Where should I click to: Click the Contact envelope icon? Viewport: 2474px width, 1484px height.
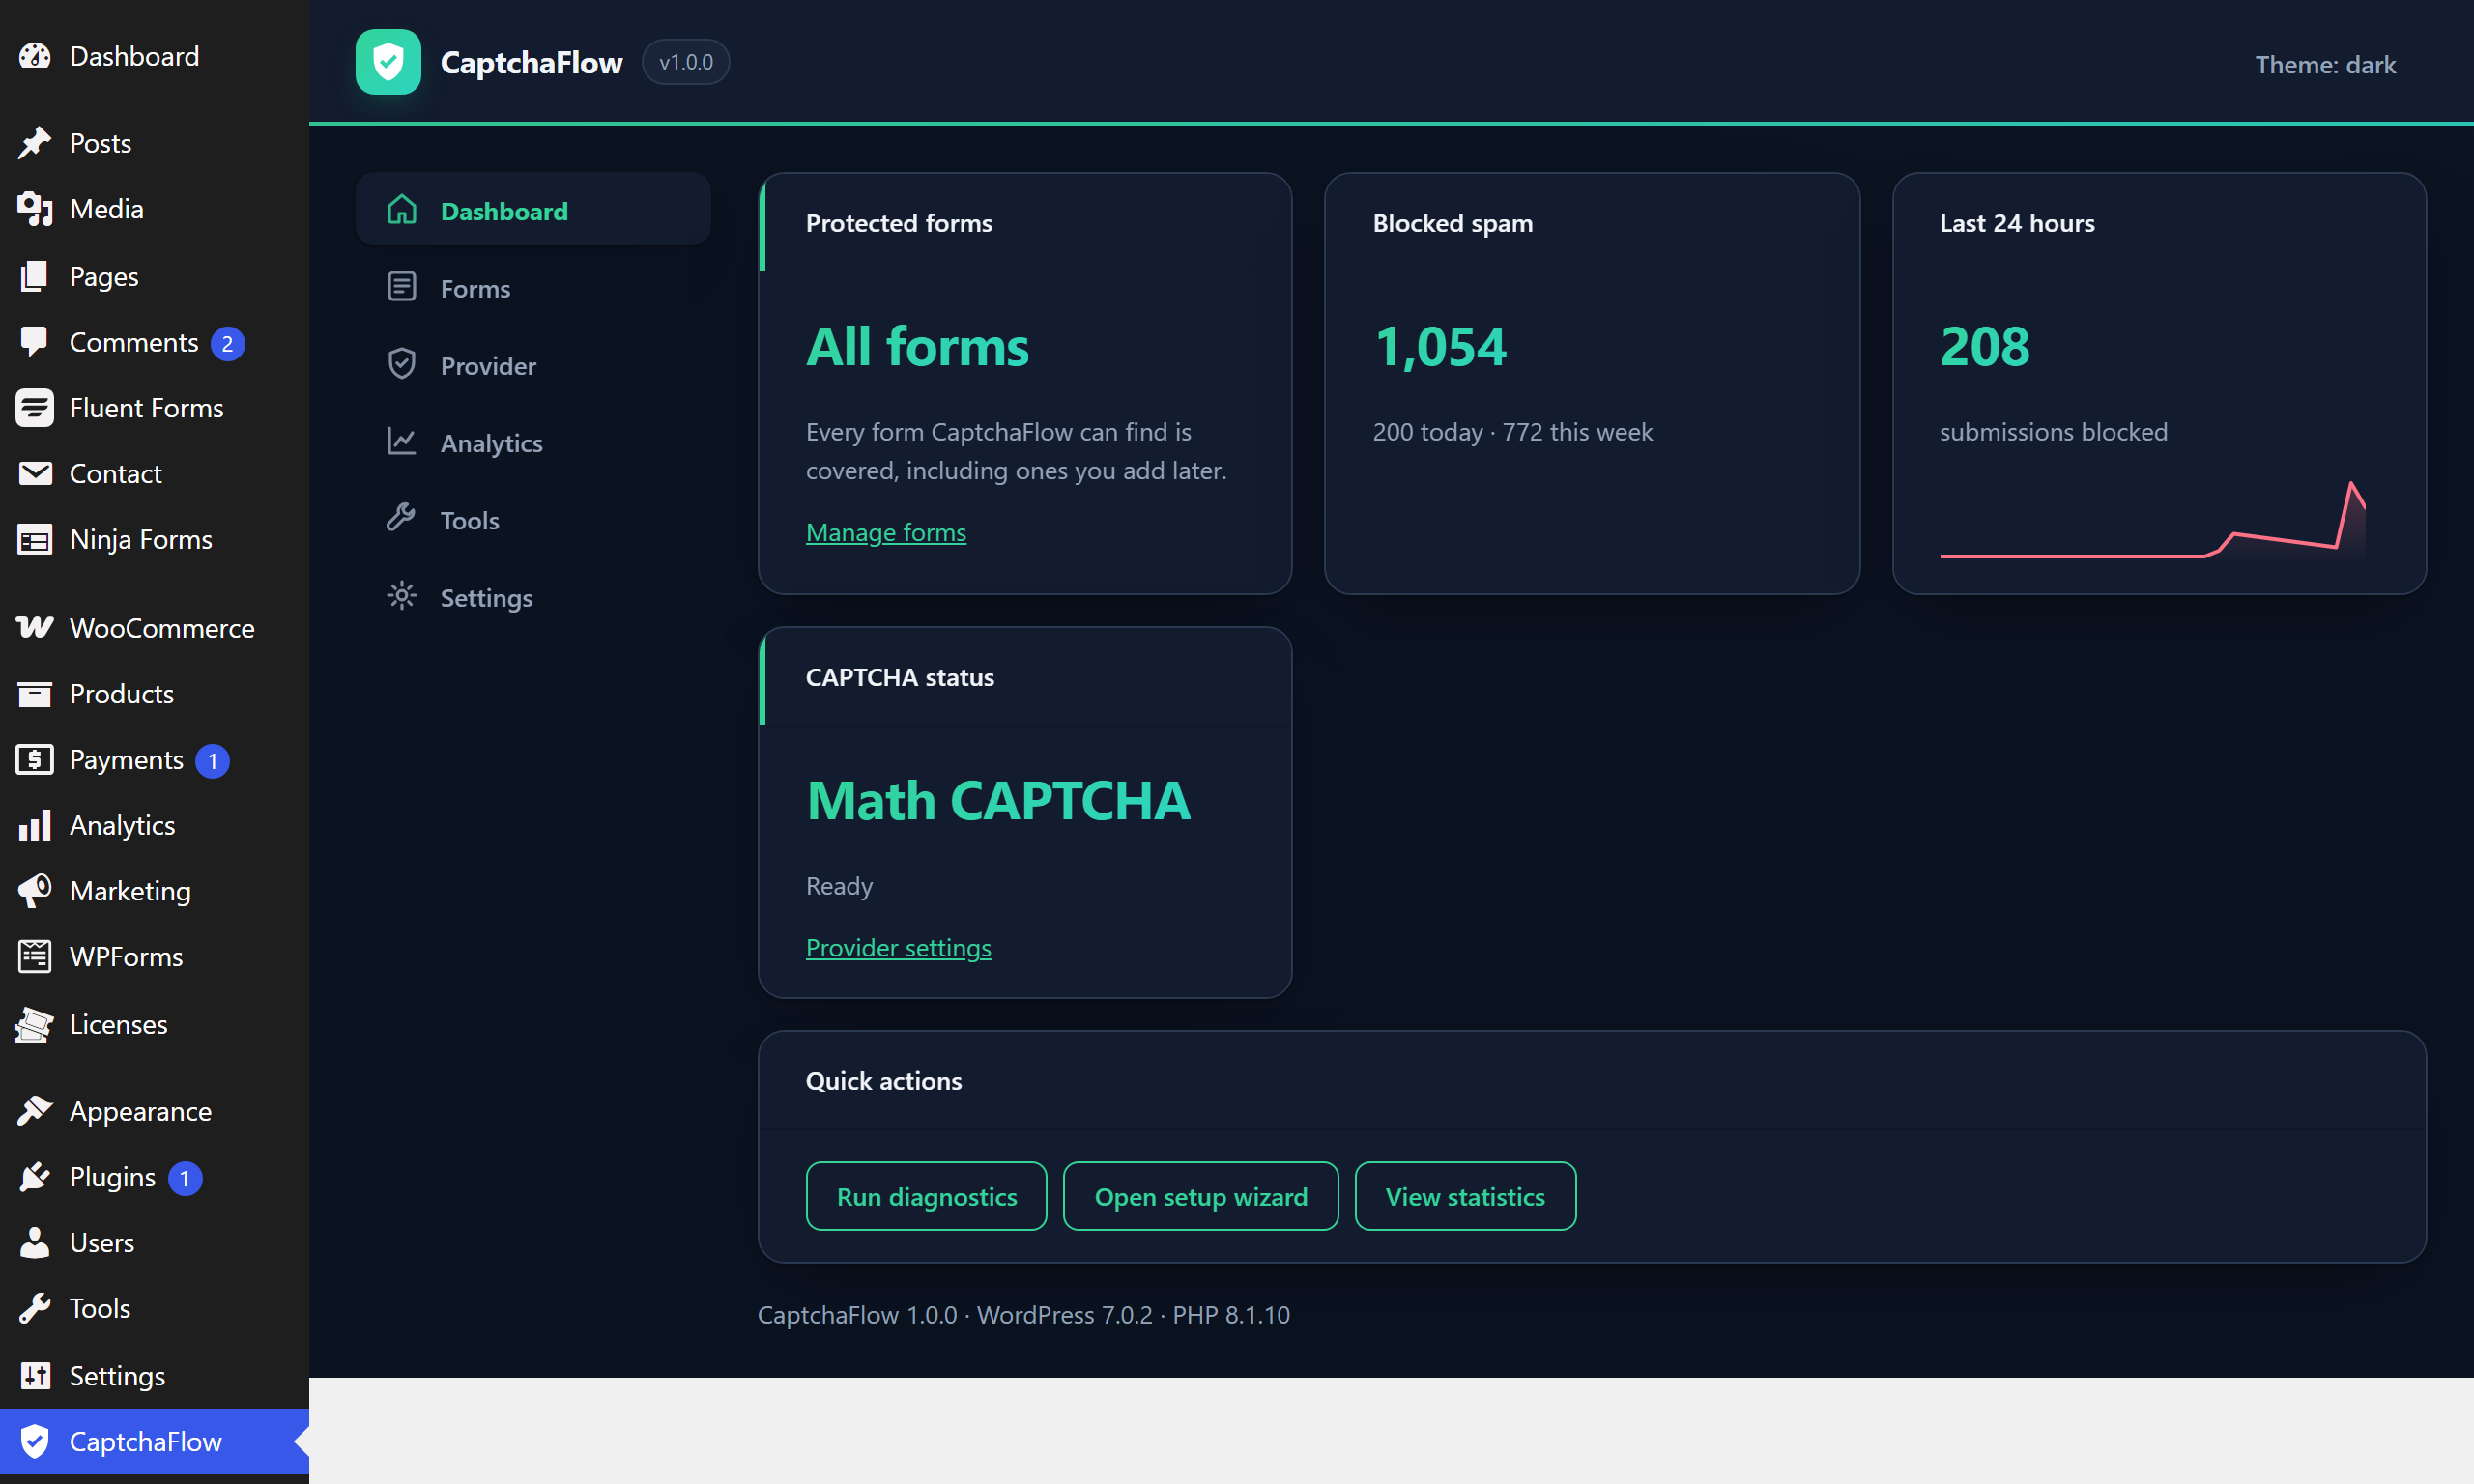(35, 473)
